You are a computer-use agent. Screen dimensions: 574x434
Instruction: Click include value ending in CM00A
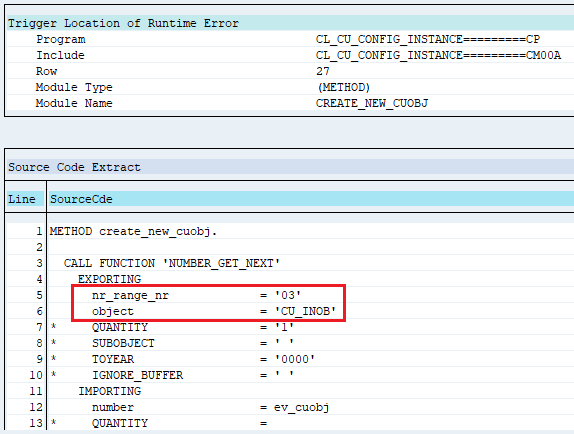(x=438, y=55)
